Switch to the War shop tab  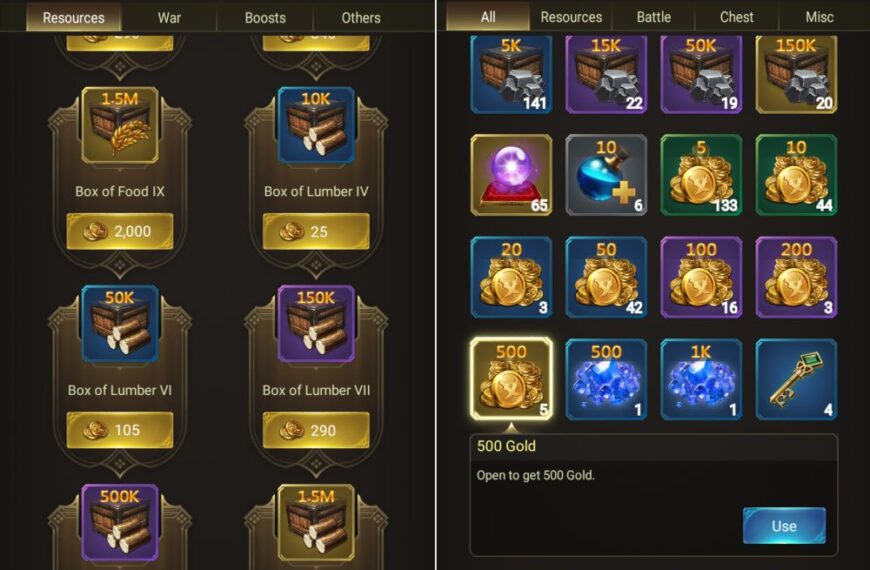[169, 17]
